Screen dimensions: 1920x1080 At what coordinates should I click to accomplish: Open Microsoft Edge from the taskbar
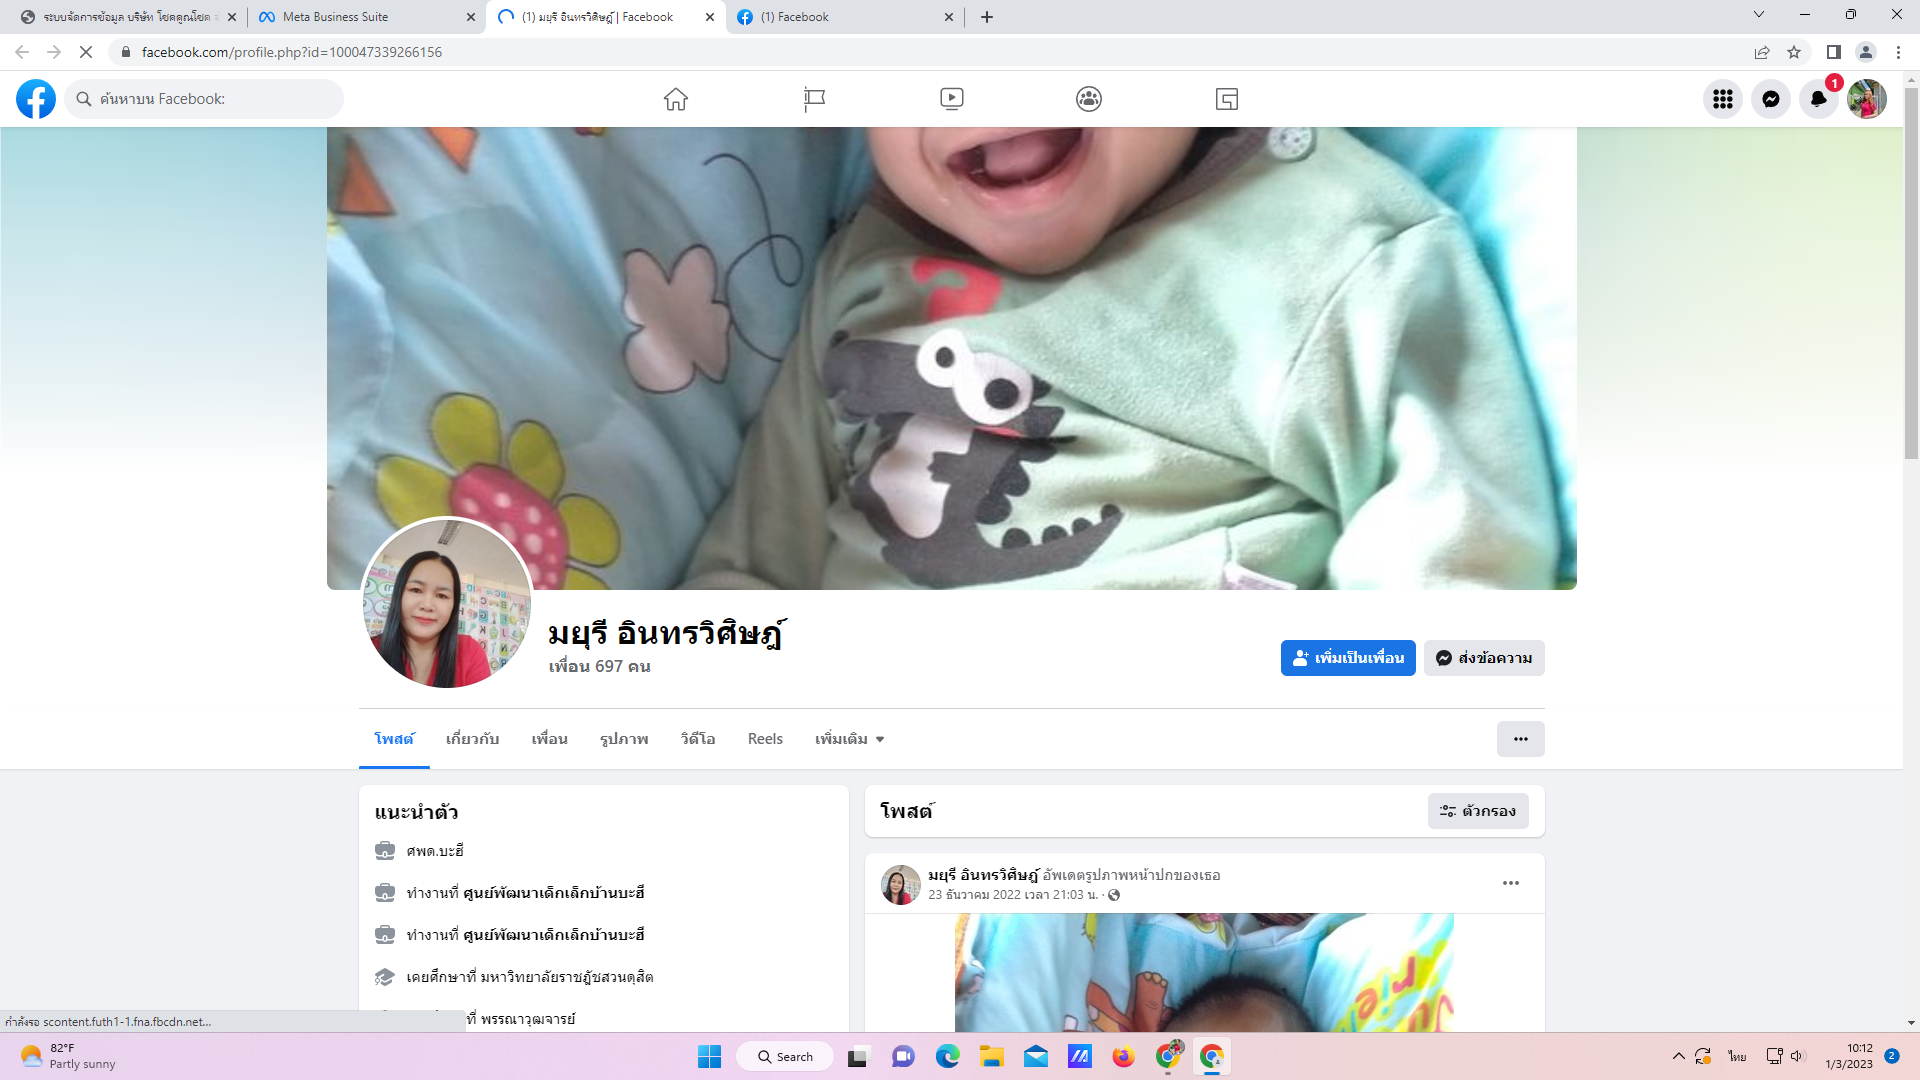(947, 1057)
